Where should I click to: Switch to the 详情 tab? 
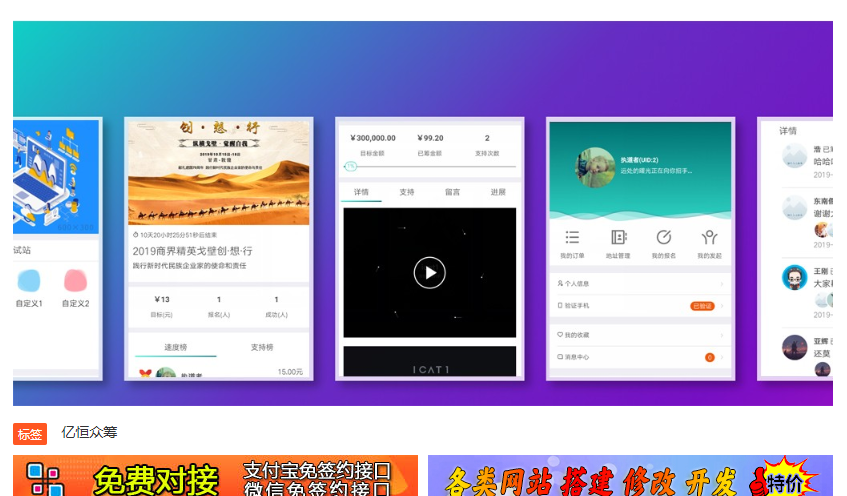(361, 192)
